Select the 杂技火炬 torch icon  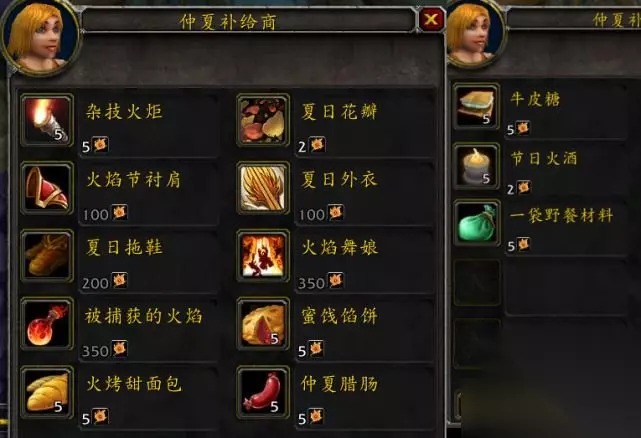[x=47, y=120]
